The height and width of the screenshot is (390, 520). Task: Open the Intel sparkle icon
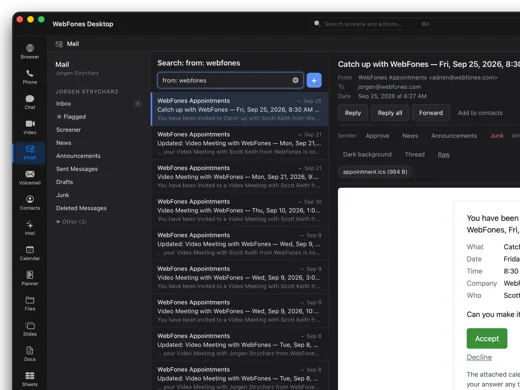[x=30, y=224]
